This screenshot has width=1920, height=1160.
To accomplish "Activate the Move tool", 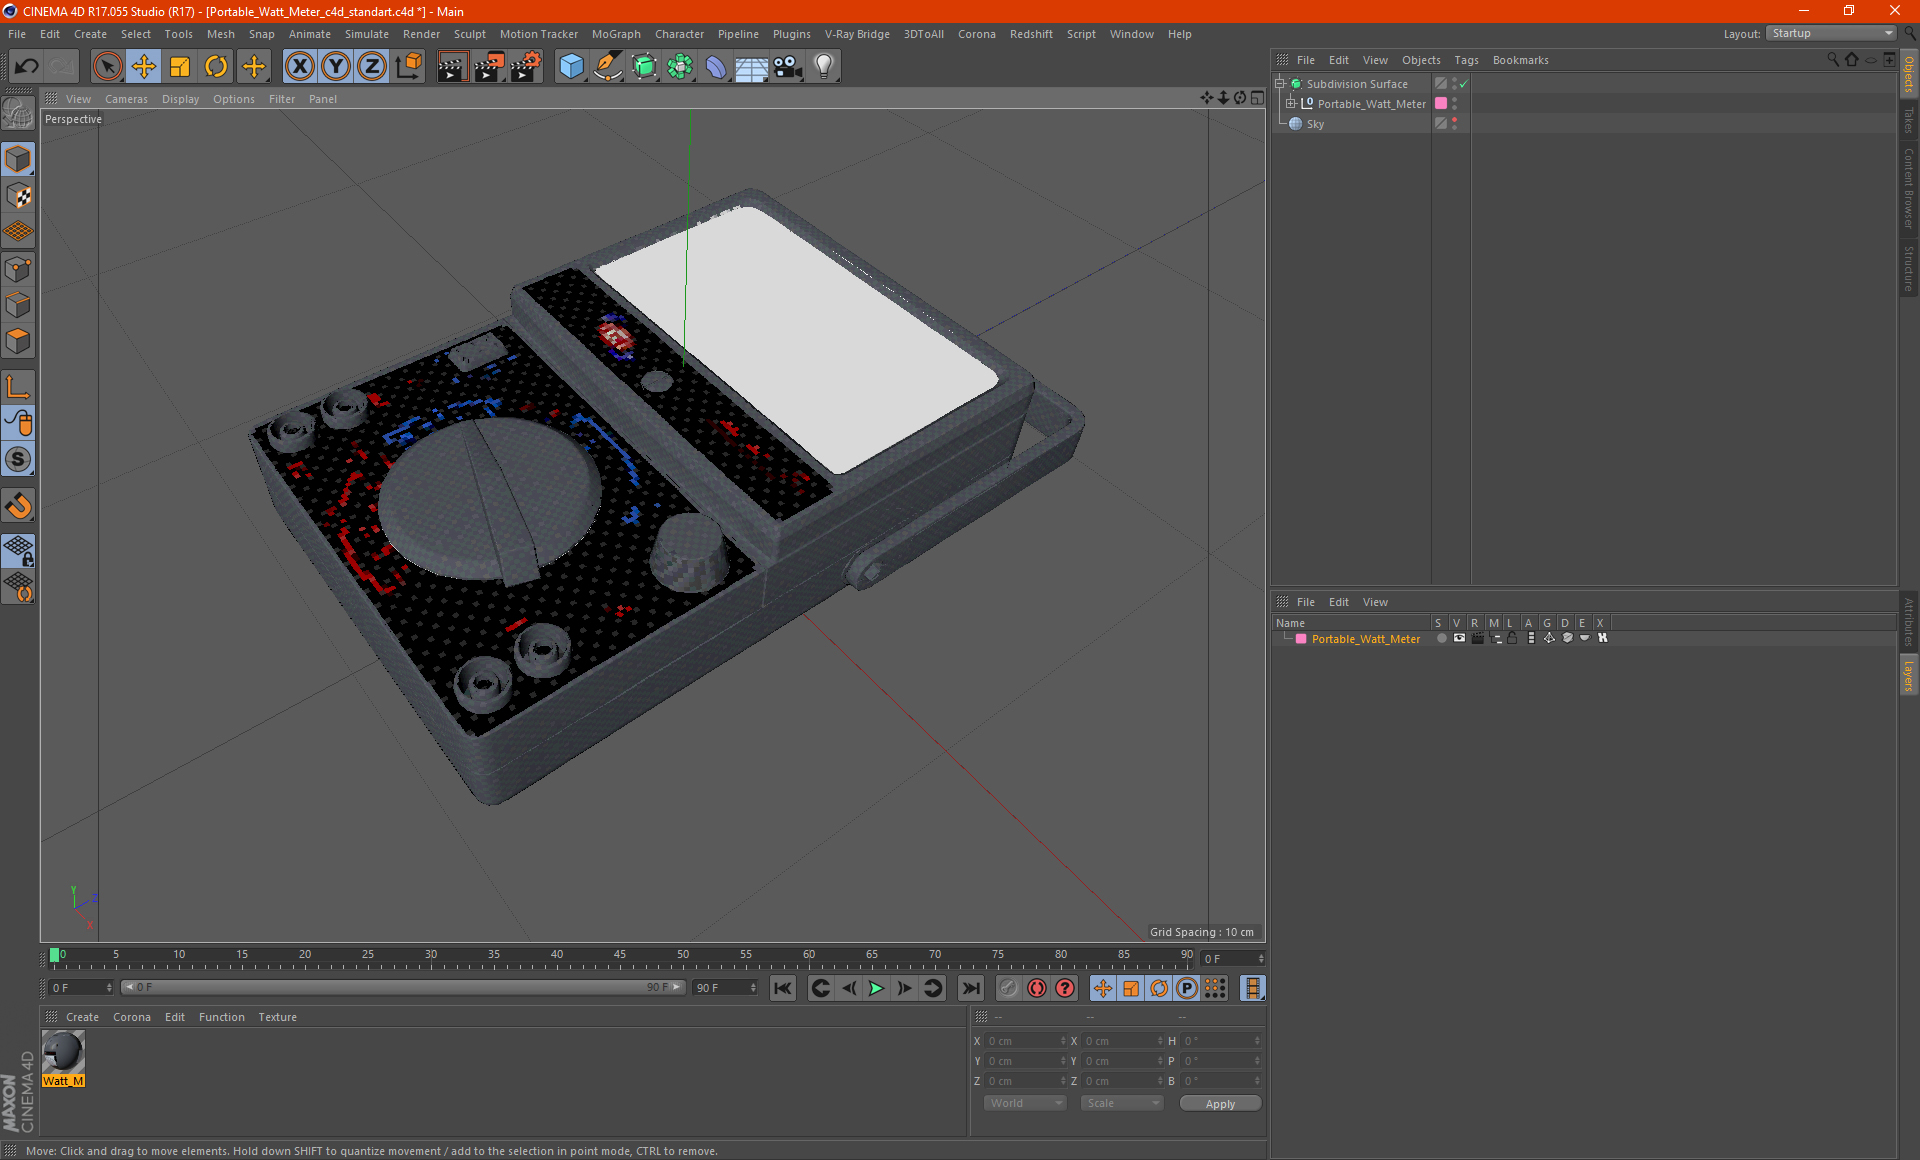I will [x=144, y=67].
